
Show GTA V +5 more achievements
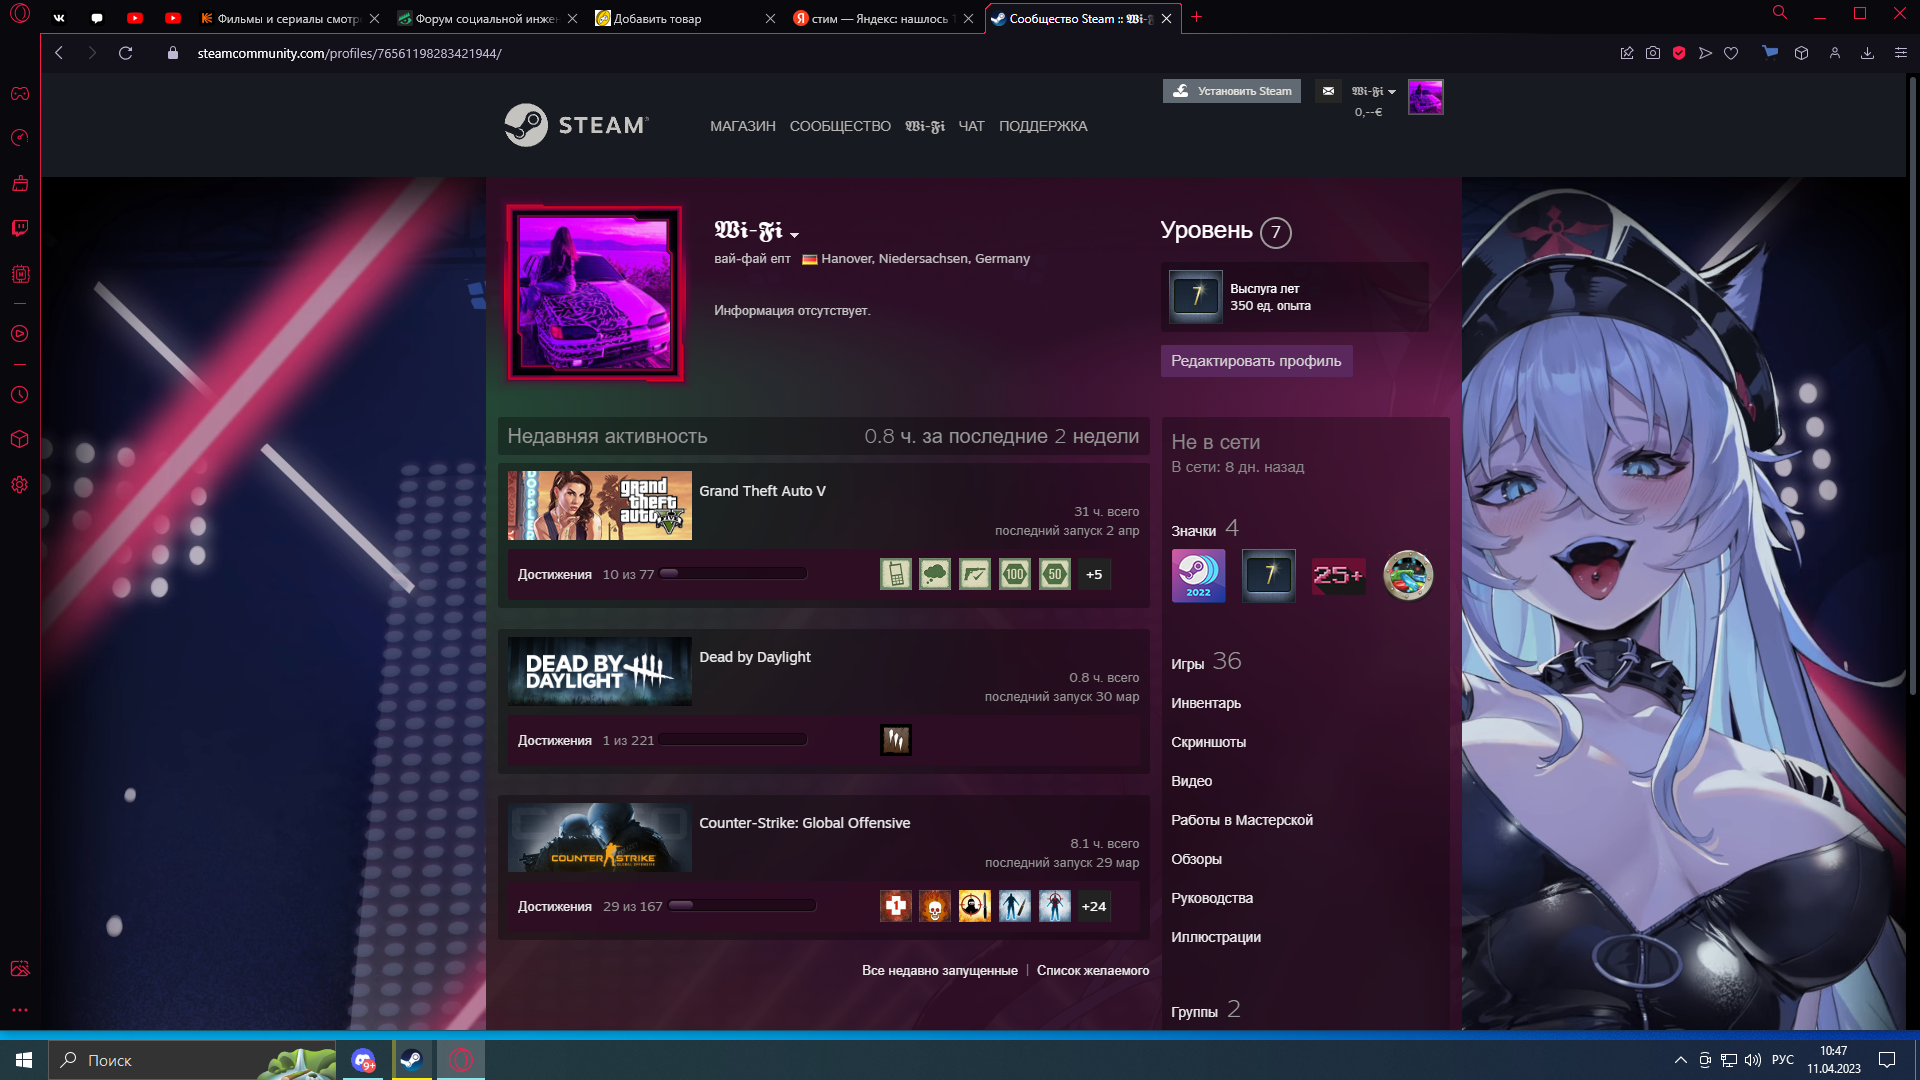point(1094,574)
